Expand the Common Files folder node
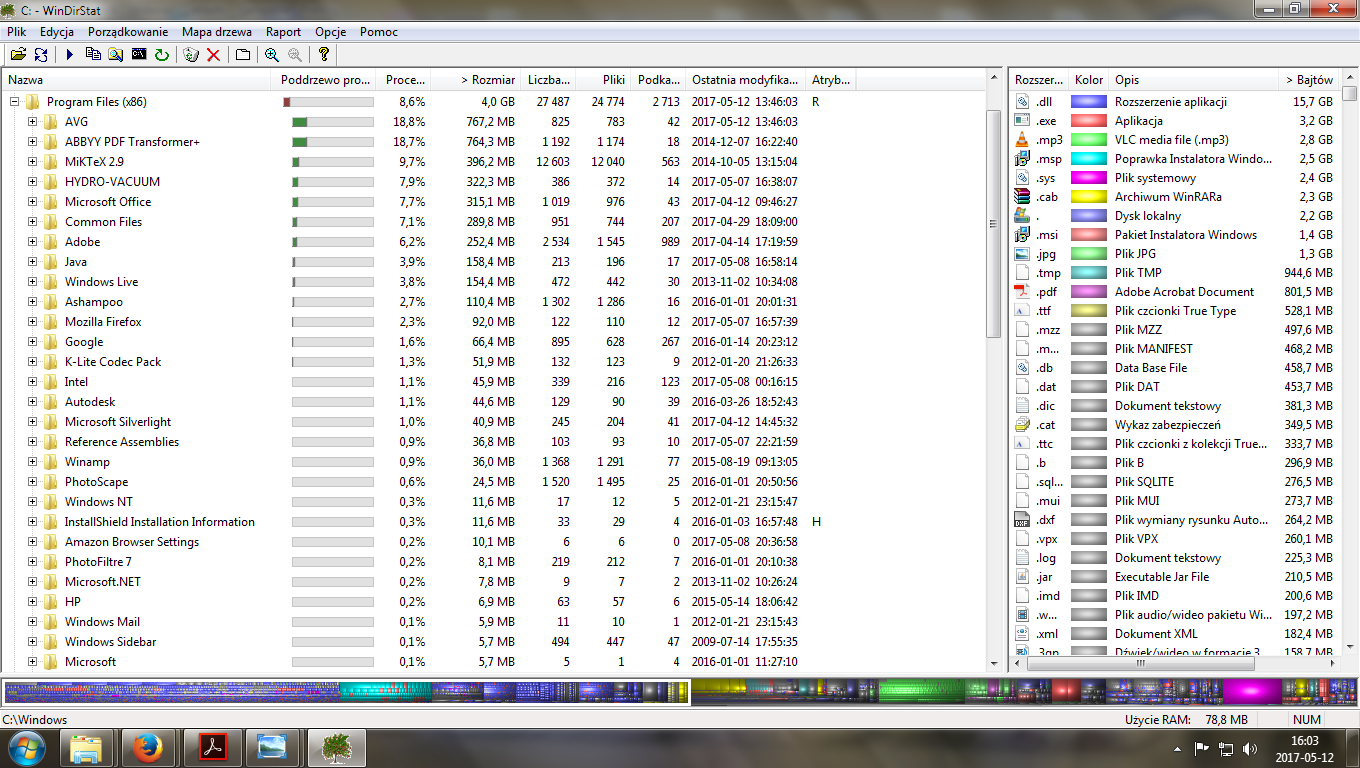 [32, 222]
